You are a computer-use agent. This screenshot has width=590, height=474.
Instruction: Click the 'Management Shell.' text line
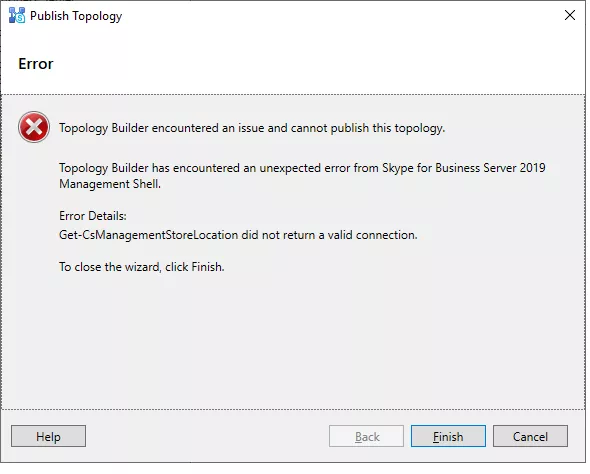[110, 184]
